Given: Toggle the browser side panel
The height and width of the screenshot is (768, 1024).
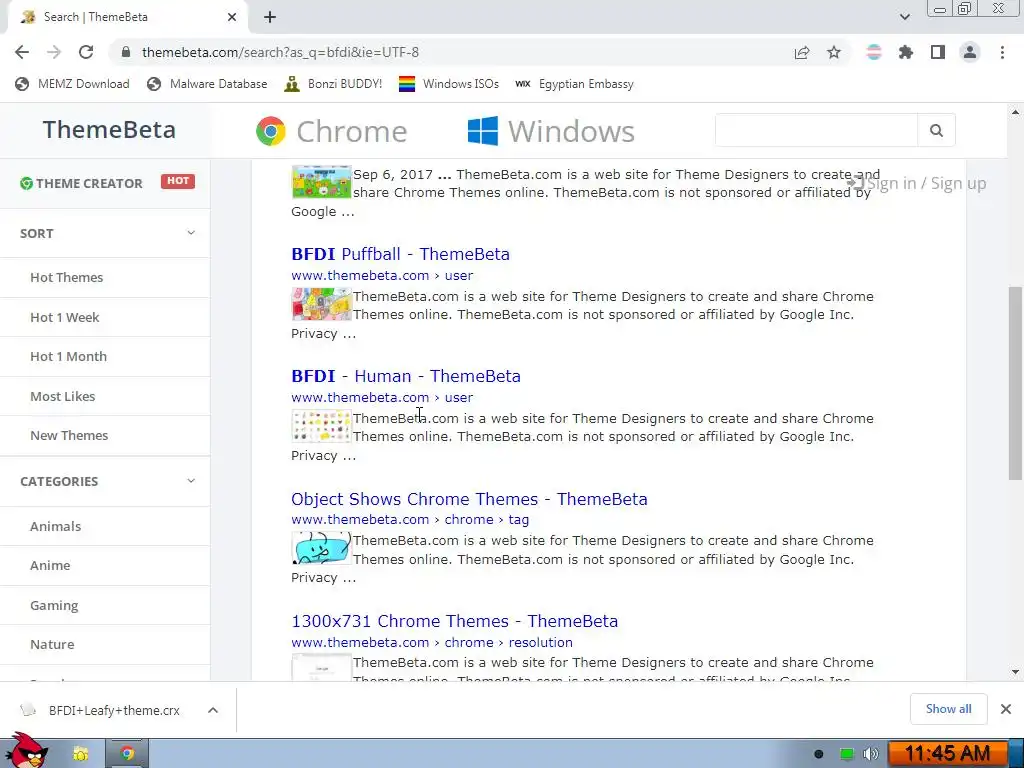Looking at the screenshot, I should [x=938, y=52].
